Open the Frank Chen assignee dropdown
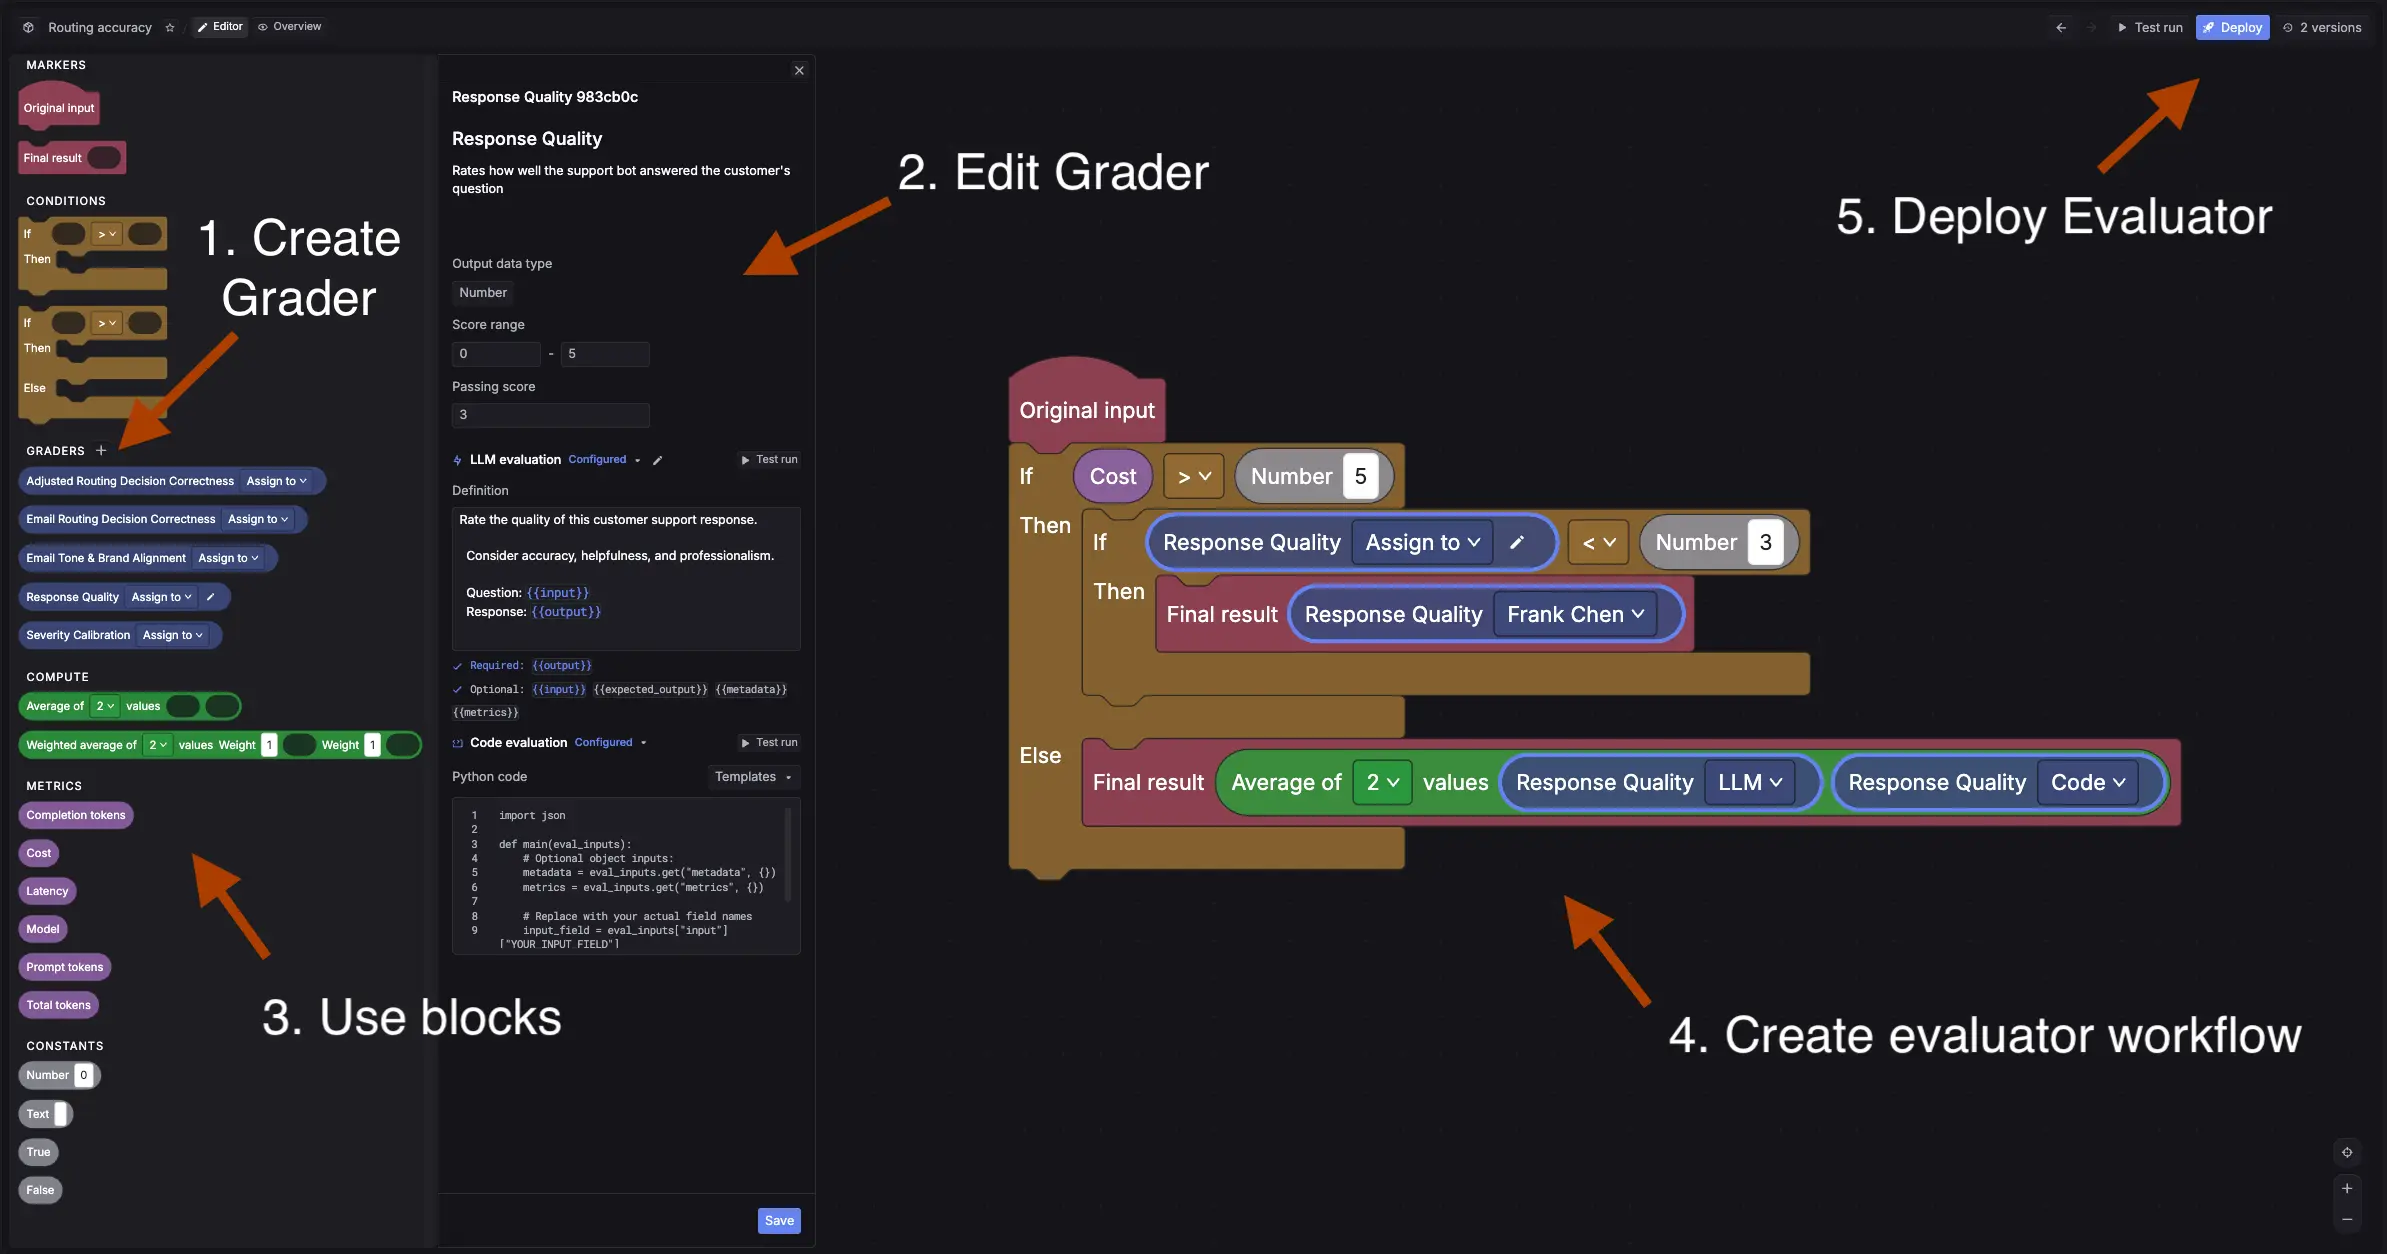 [x=1575, y=614]
